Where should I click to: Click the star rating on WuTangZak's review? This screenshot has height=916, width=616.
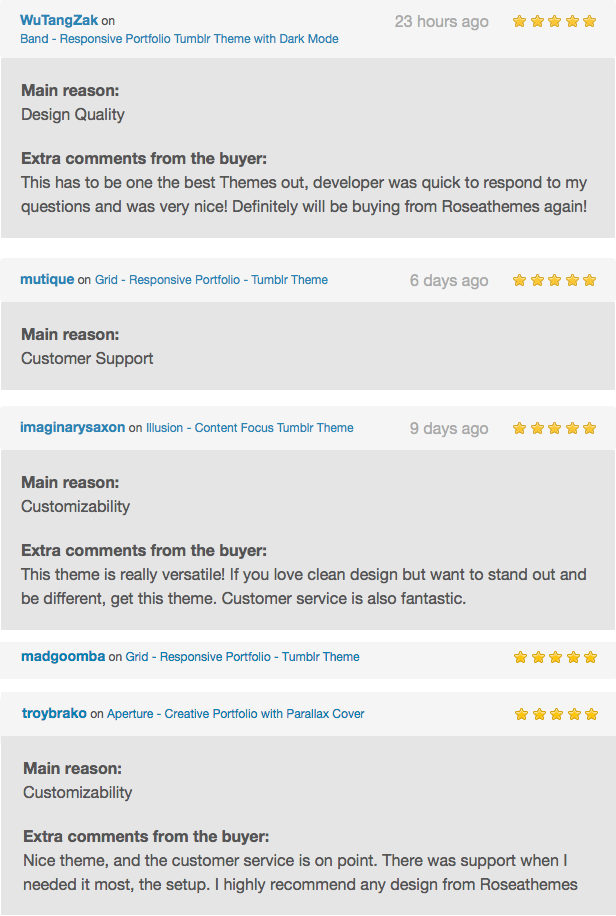pos(554,21)
